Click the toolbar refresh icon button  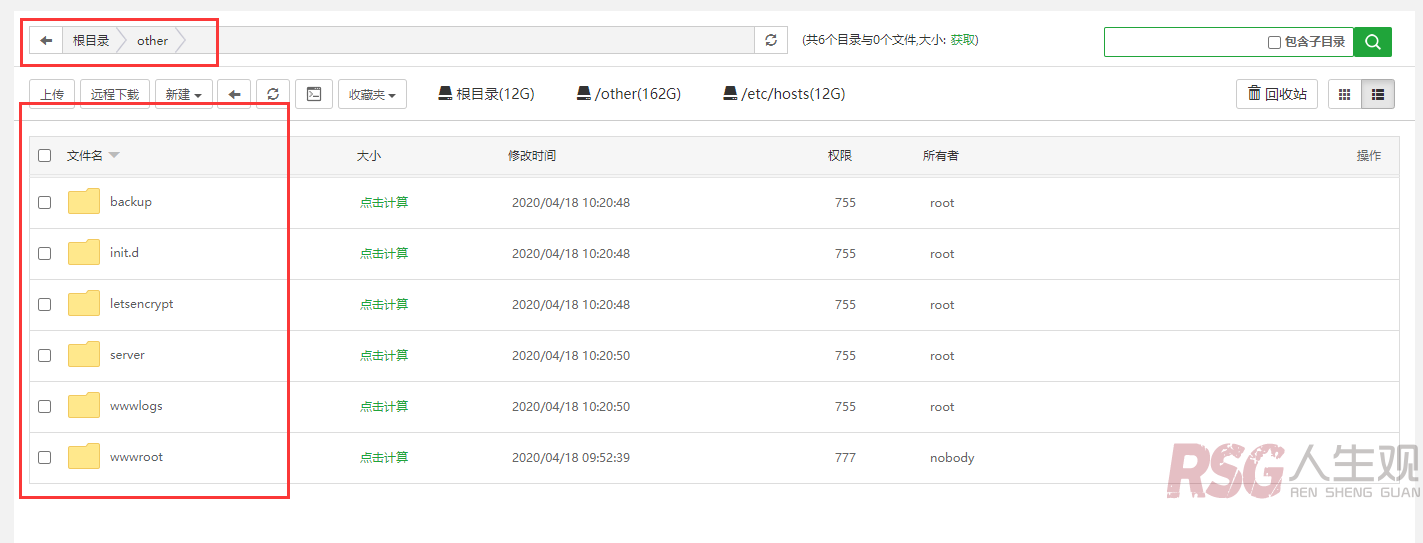273,94
